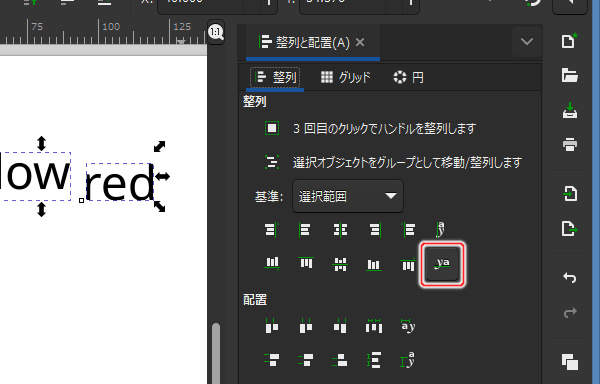The width and height of the screenshot is (600, 384).
Task: Close the 整列と配置(A) panel tab
Action: [360, 42]
